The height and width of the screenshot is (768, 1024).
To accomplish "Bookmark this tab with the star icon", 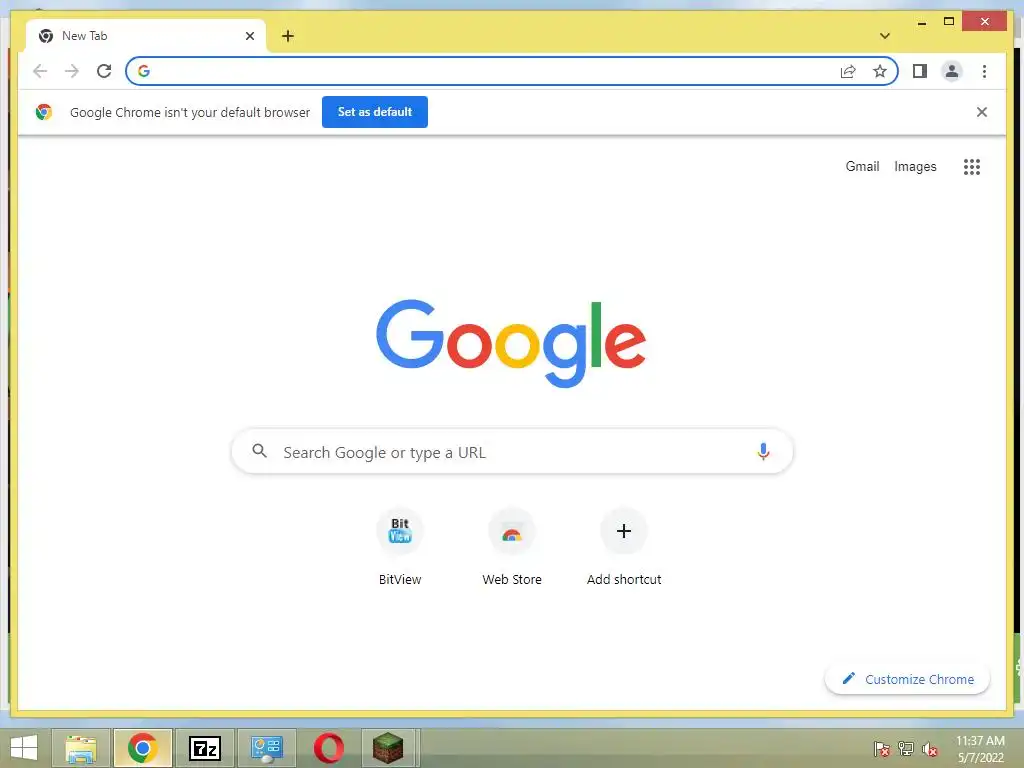I will 880,71.
